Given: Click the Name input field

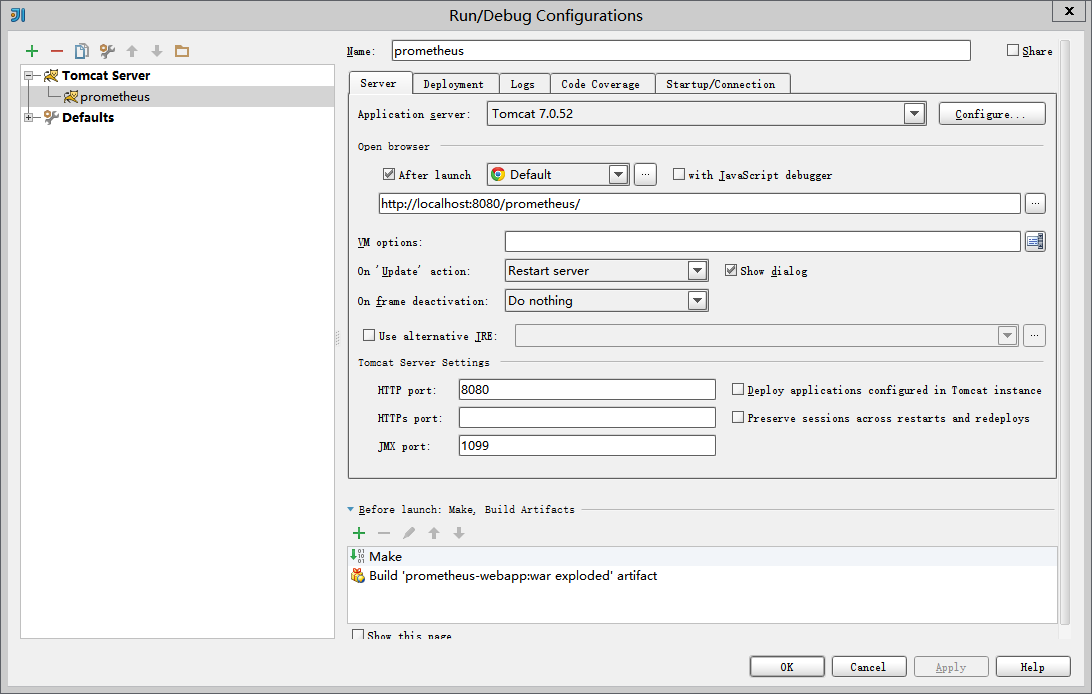Looking at the screenshot, I should point(680,50).
